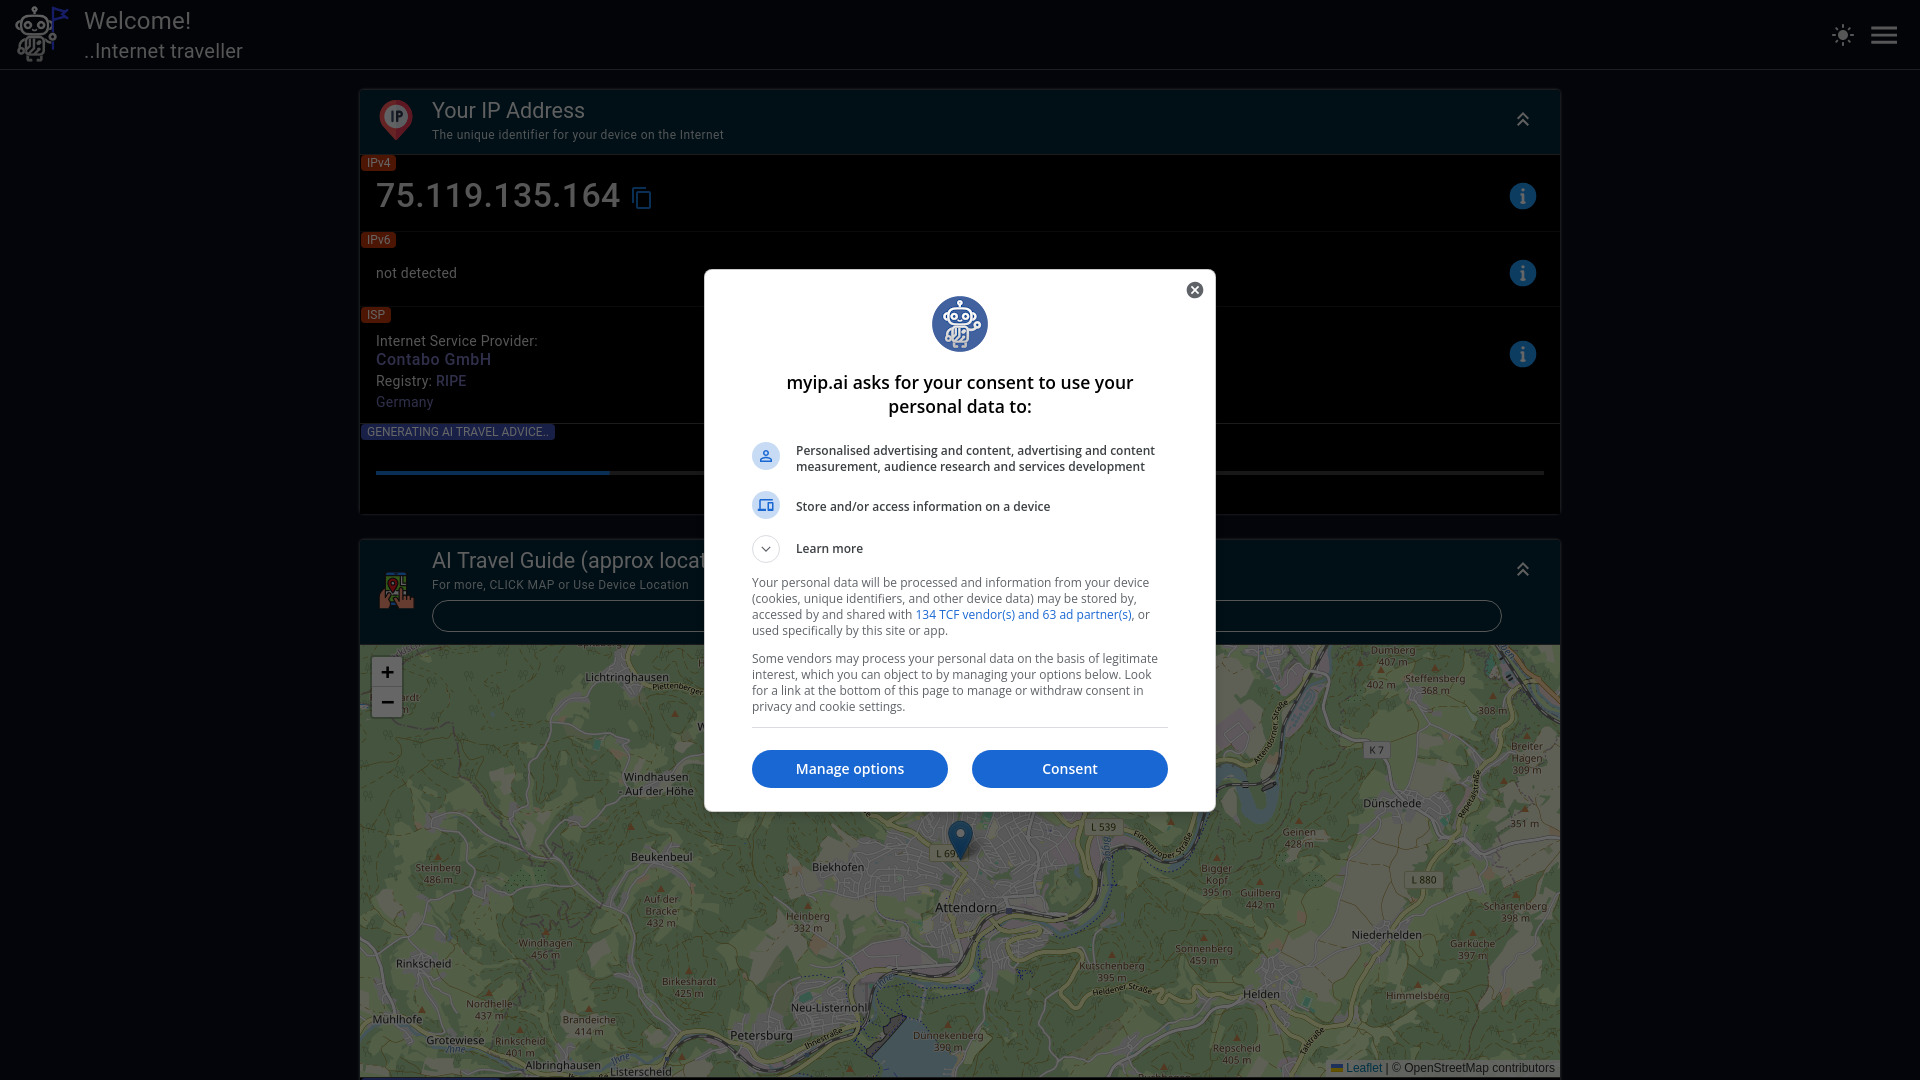Click the Consent button
Viewport: 1920px width, 1080px height.
point(1069,769)
